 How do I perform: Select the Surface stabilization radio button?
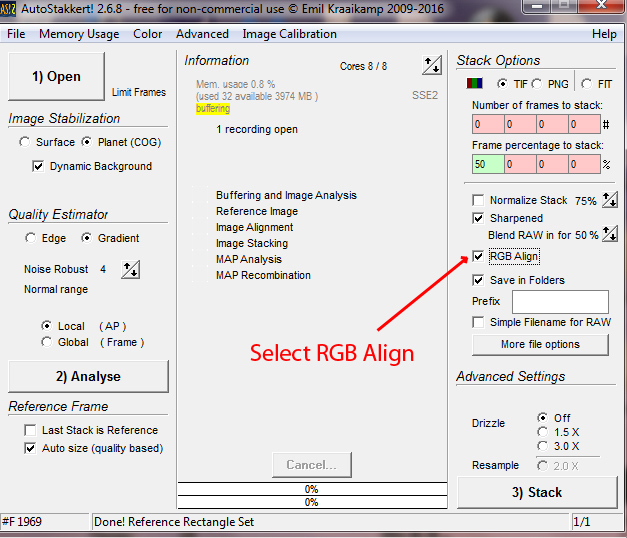(x=24, y=142)
